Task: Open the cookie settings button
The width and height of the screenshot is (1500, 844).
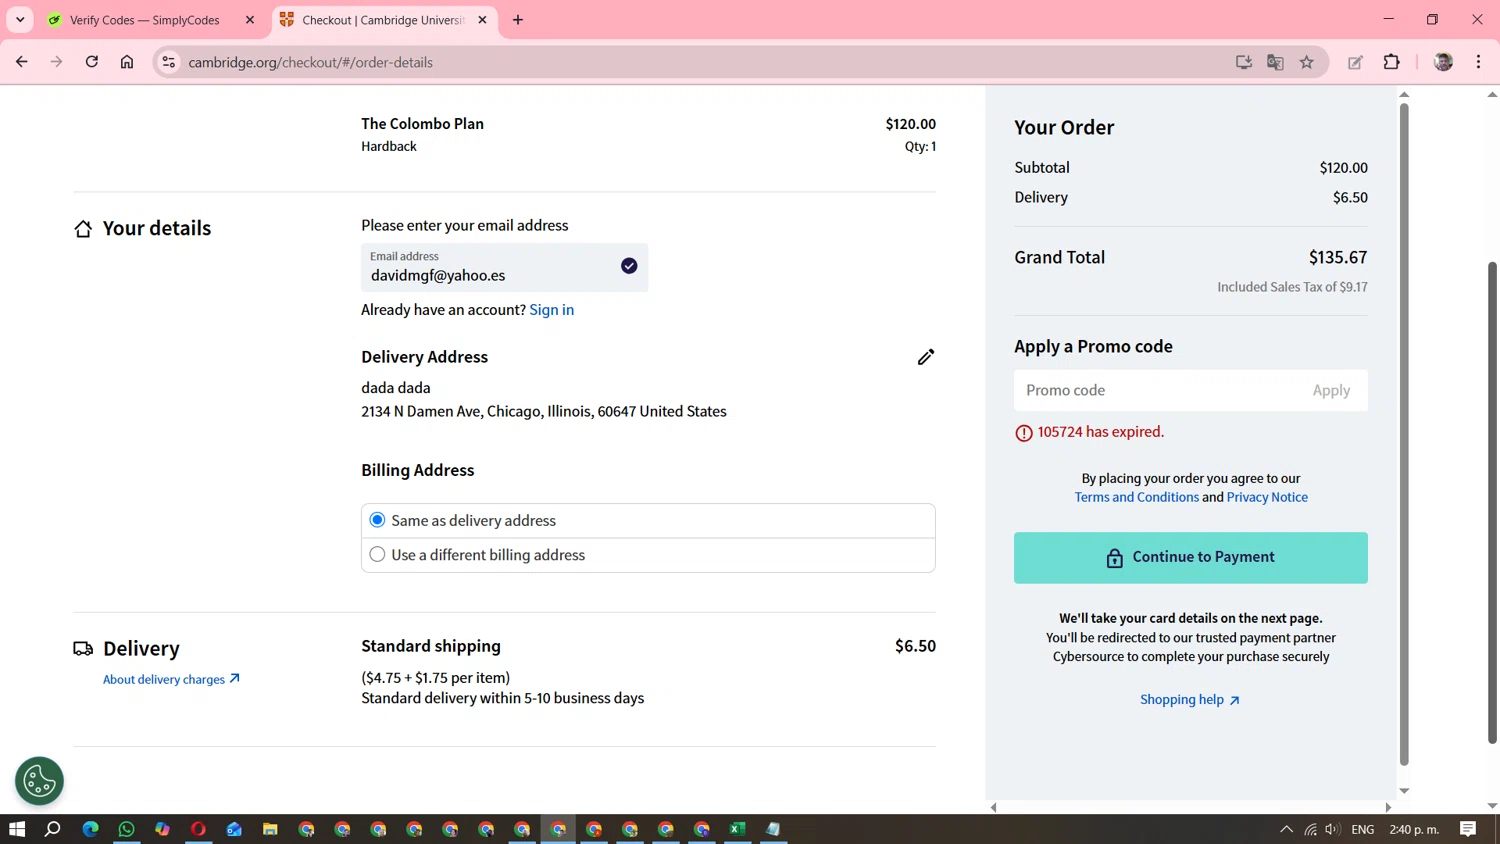Action: [x=39, y=781]
